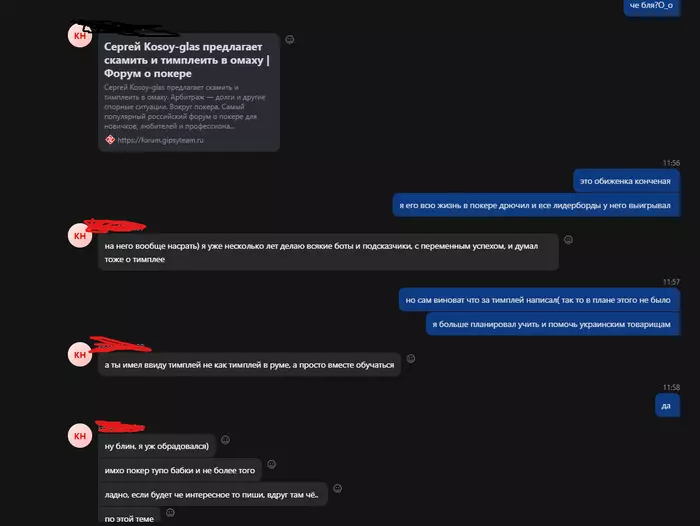Click the КН avatar near 'ну блин' message

coord(80,436)
